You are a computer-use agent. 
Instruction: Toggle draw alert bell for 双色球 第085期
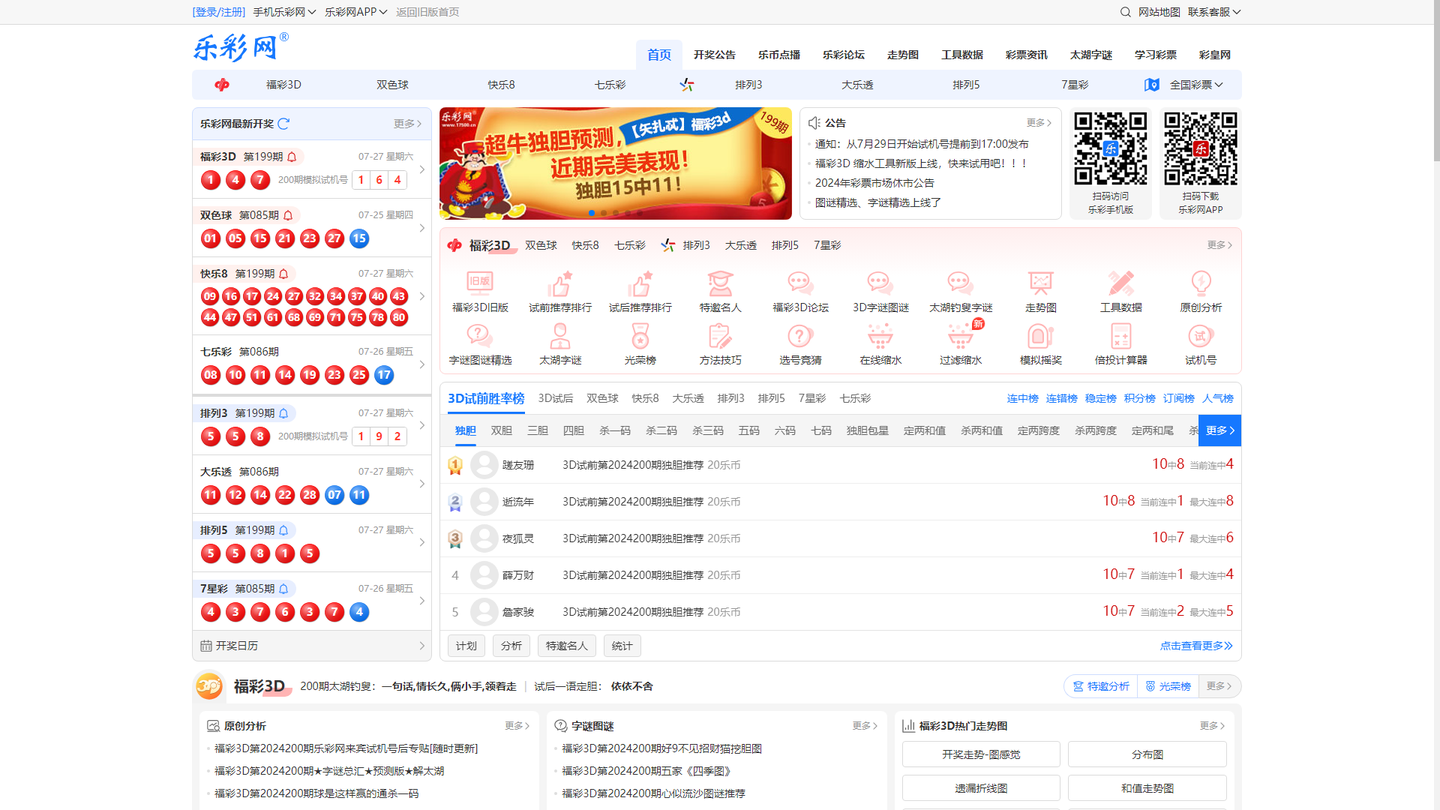tap(288, 216)
